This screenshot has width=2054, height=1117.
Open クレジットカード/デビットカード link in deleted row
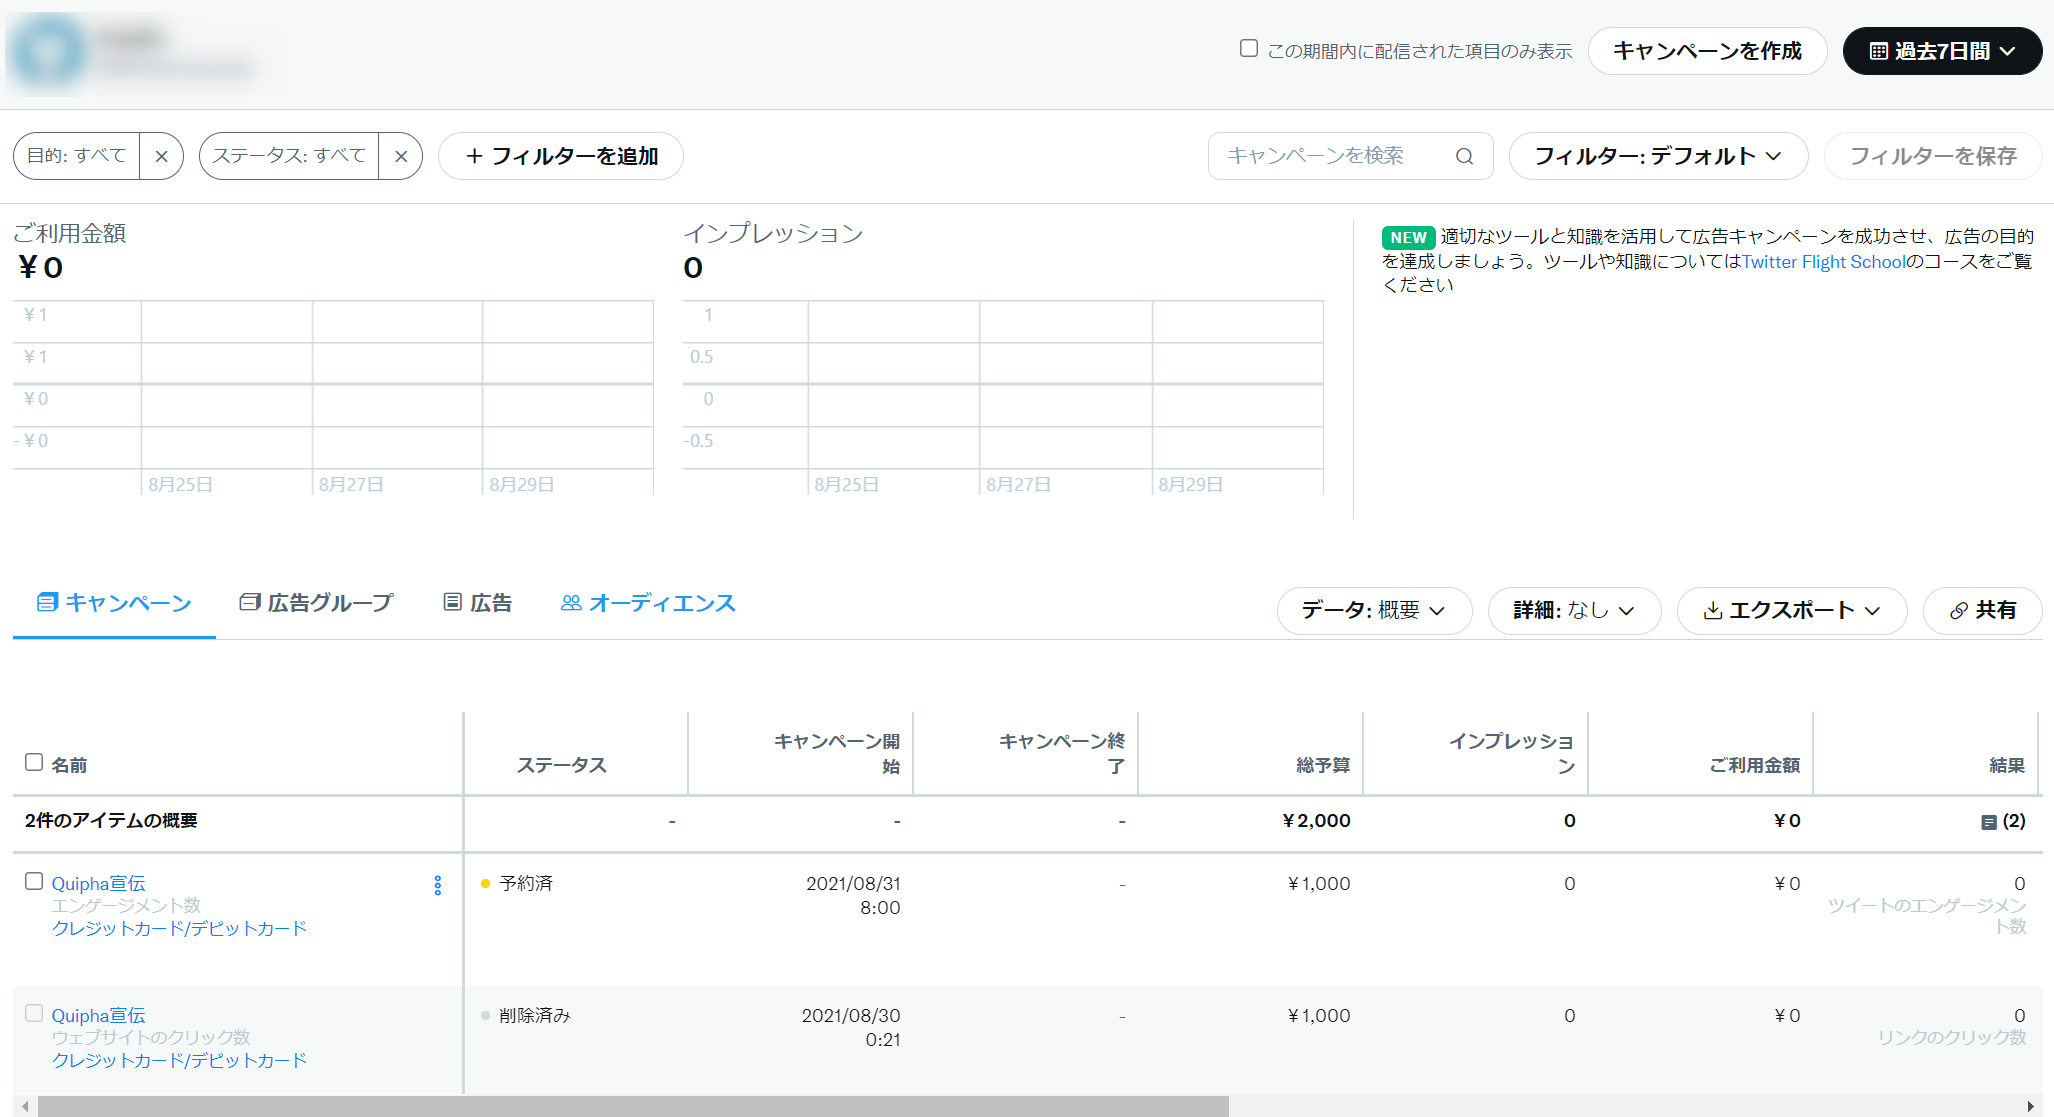[179, 1061]
